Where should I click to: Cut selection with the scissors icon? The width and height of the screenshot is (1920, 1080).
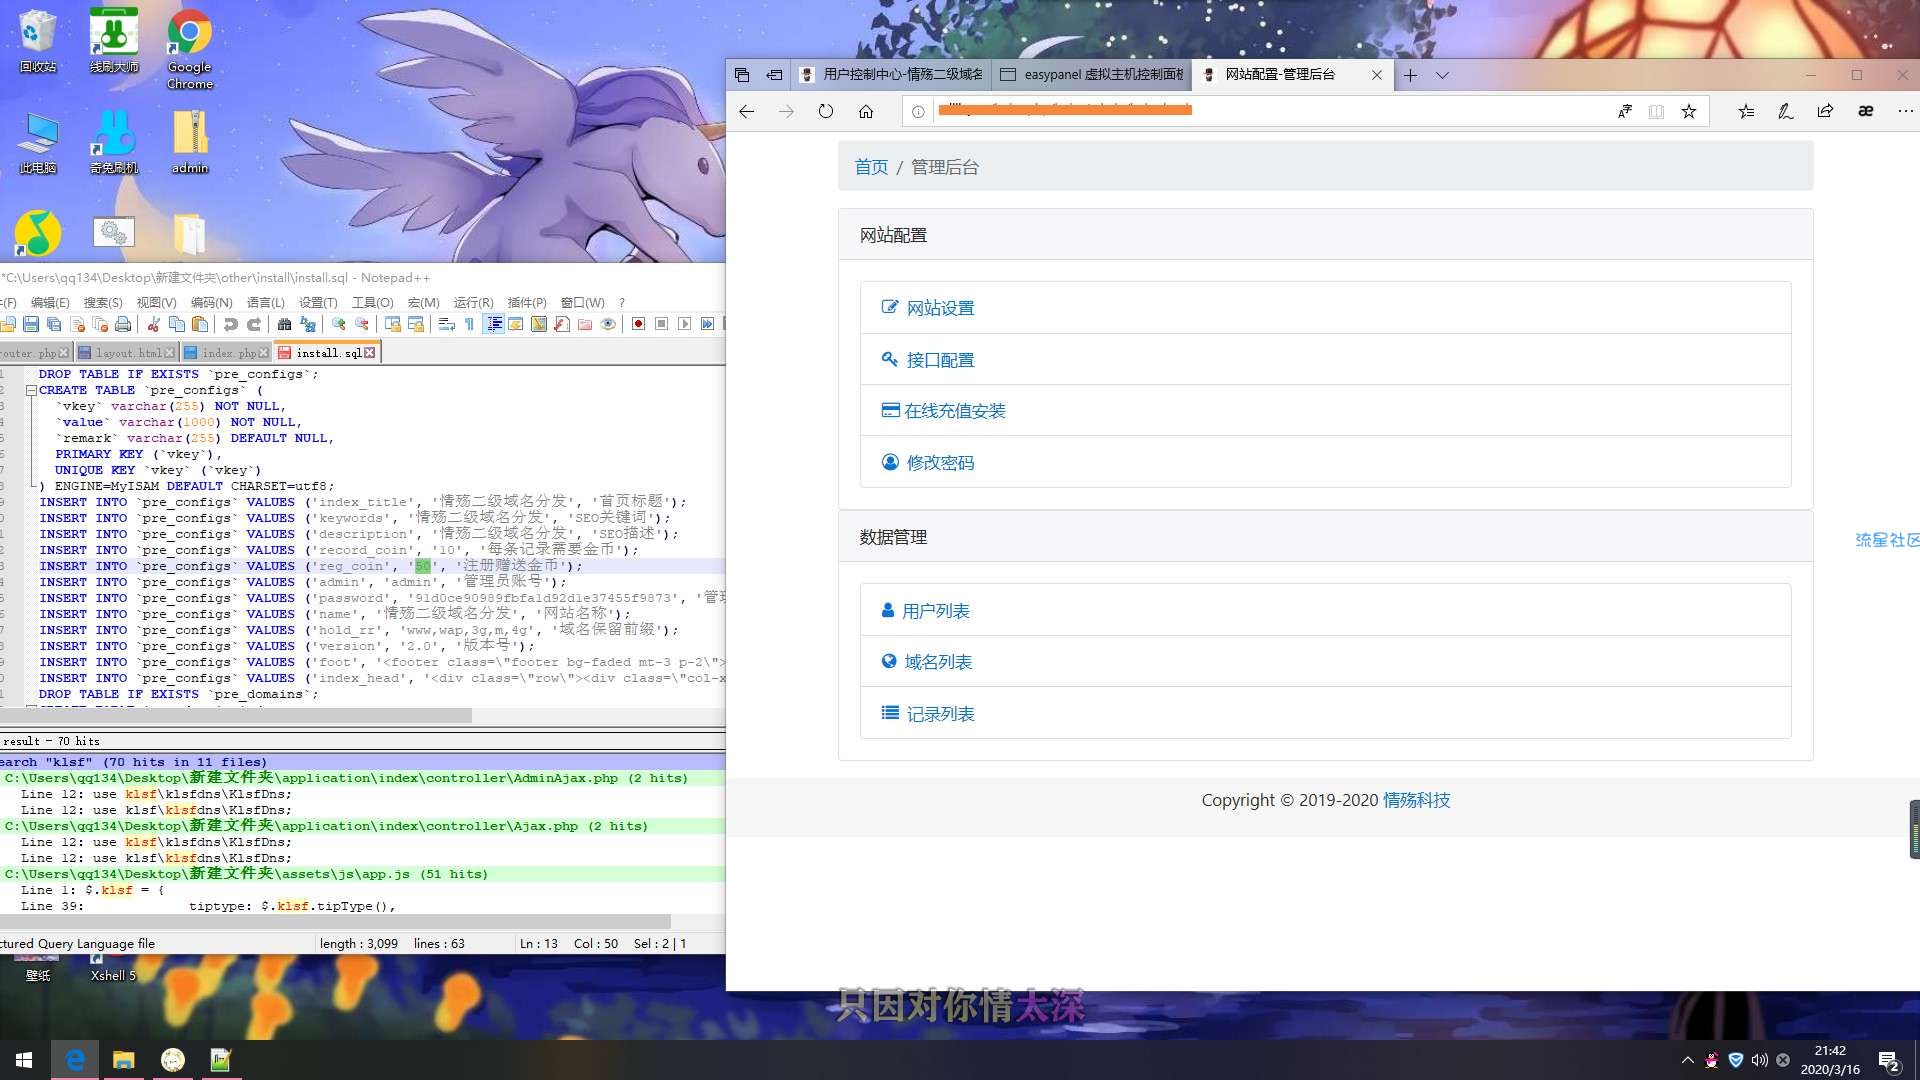(x=153, y=324)
